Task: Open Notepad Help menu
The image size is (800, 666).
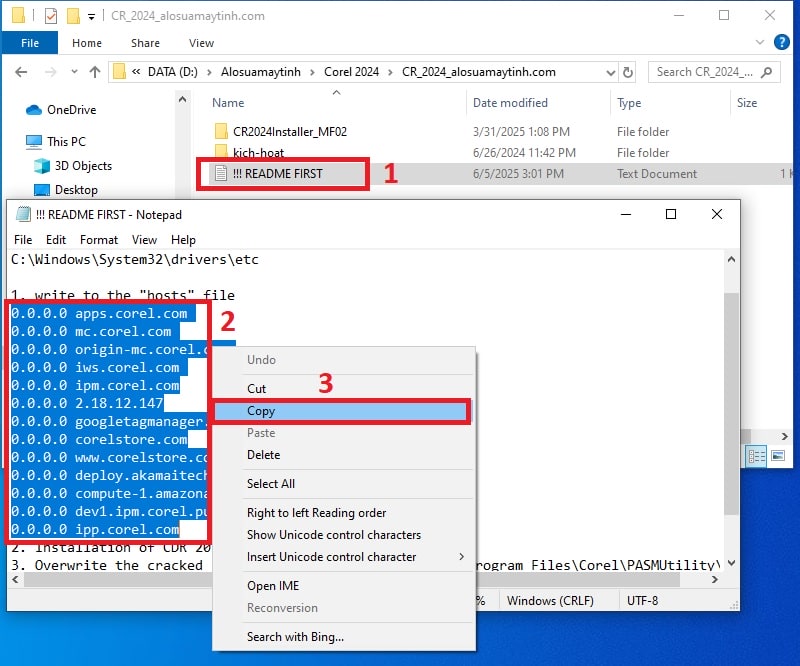Action: pos(183,240)
